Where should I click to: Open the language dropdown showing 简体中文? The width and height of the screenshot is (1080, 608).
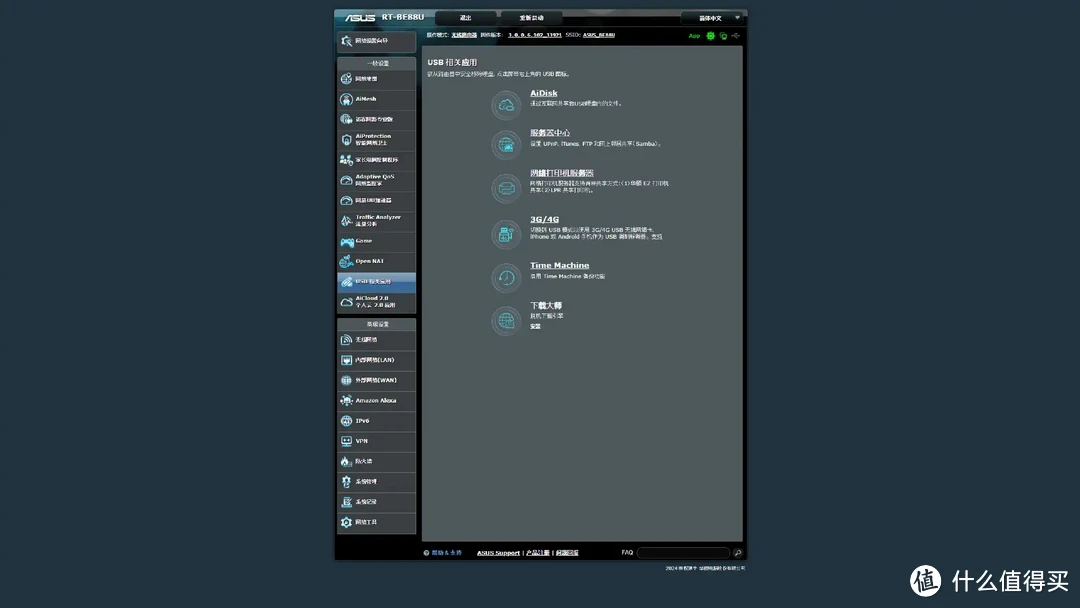pyautogui.click(x=714, y=18)
